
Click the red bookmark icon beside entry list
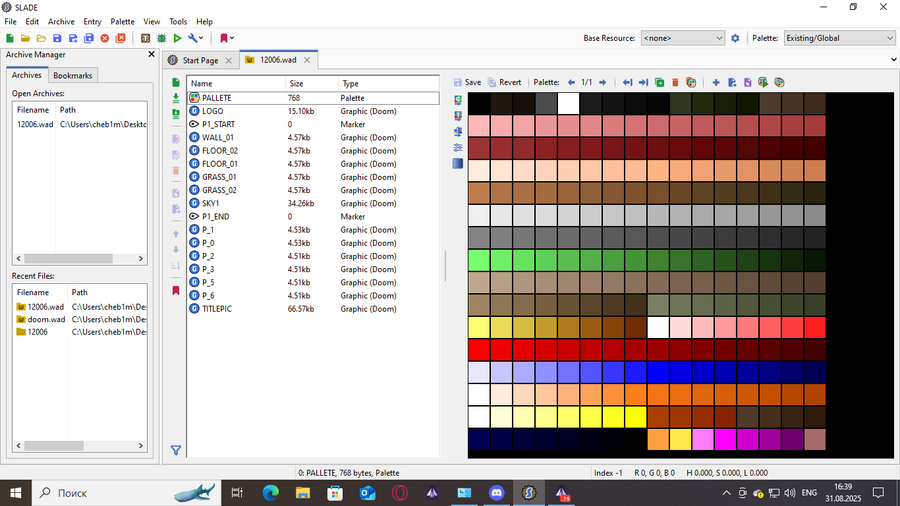[x=176, y=291]
